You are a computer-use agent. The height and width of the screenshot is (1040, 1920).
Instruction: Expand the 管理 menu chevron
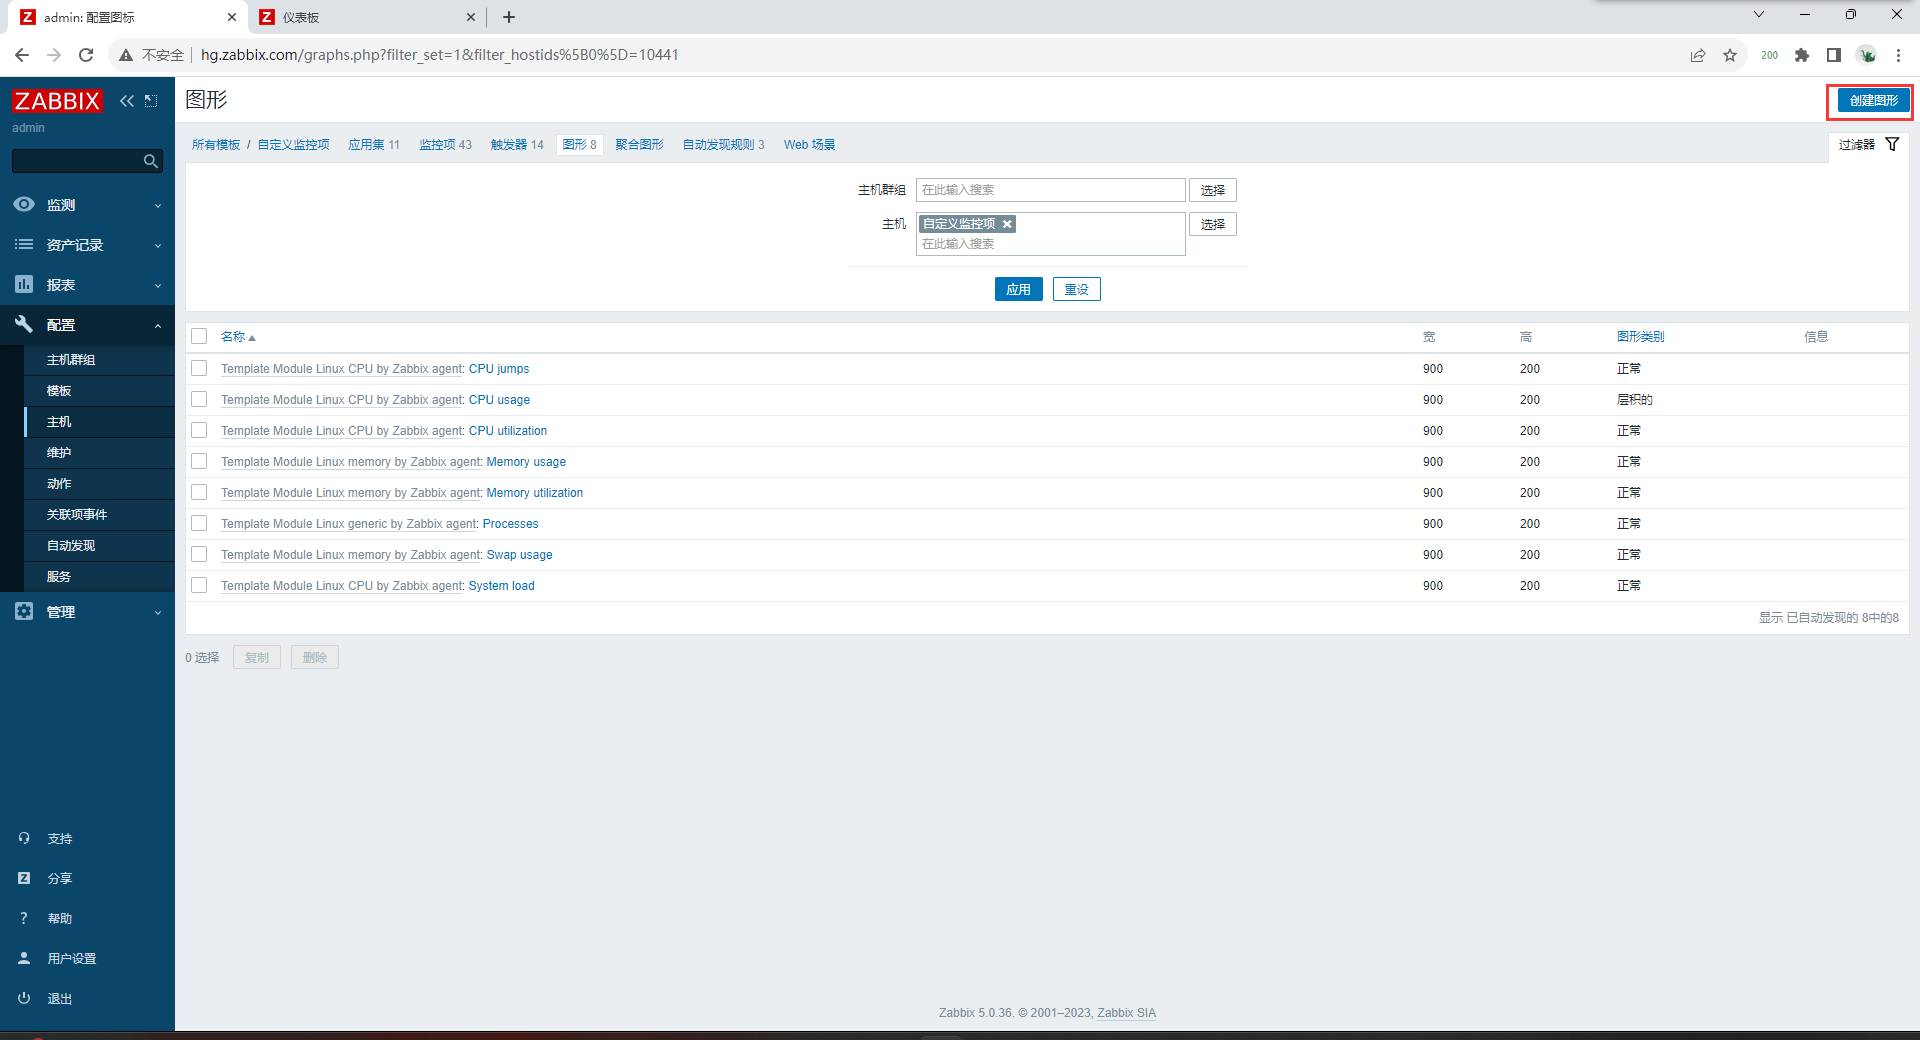[158, 613]
